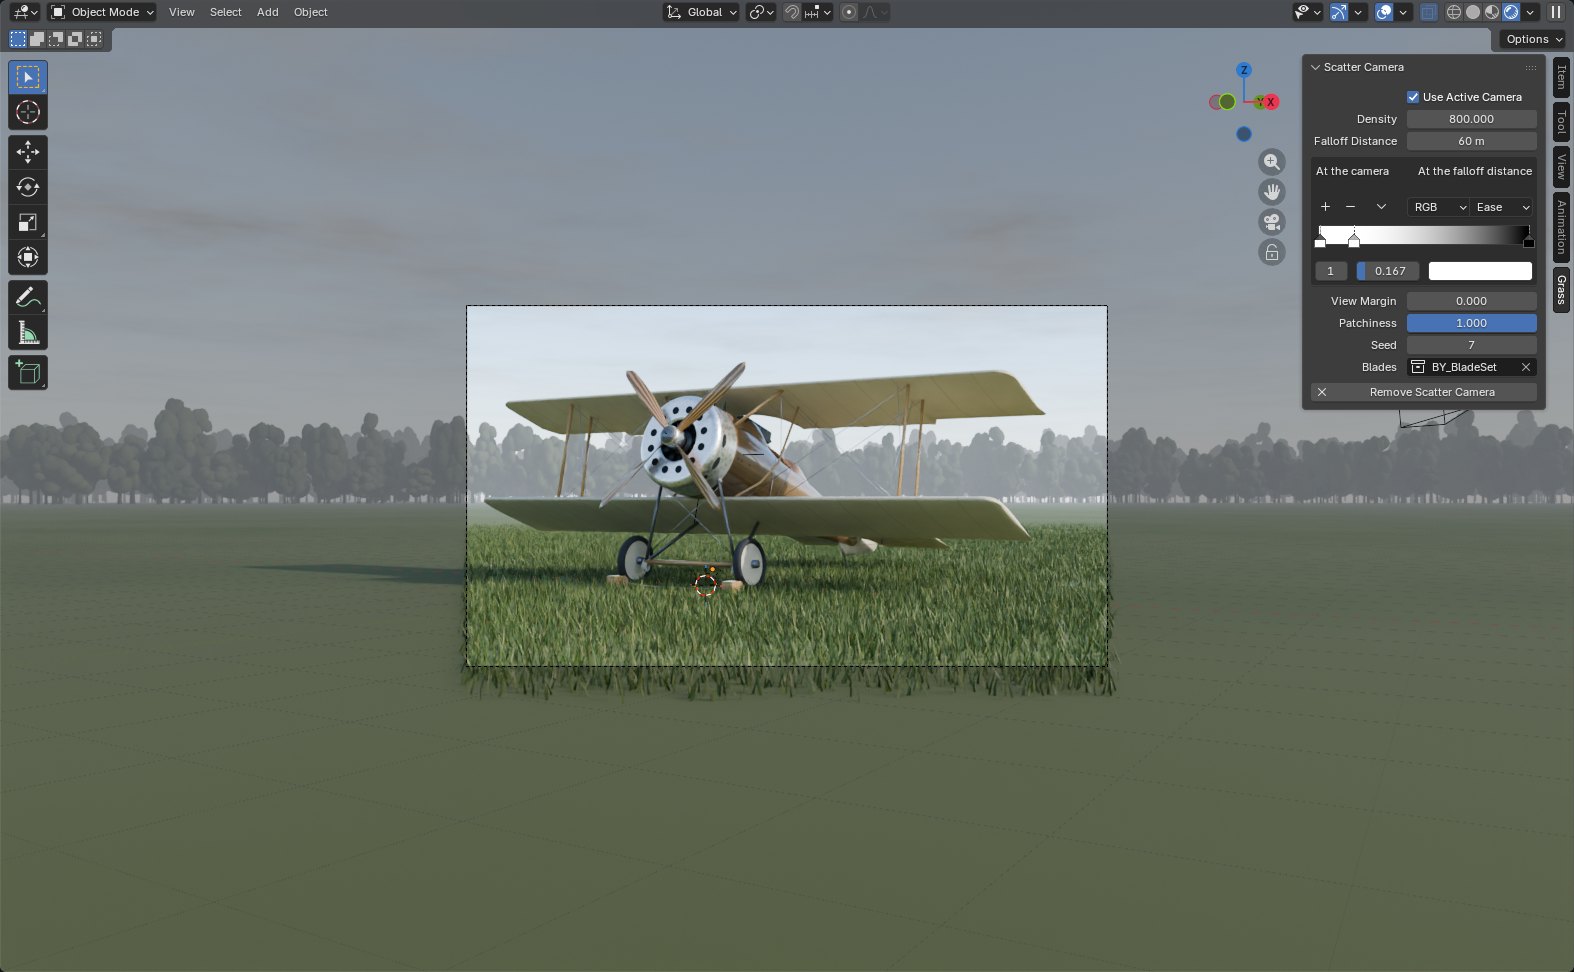Choose the Rotate tool

coord(28,187)
